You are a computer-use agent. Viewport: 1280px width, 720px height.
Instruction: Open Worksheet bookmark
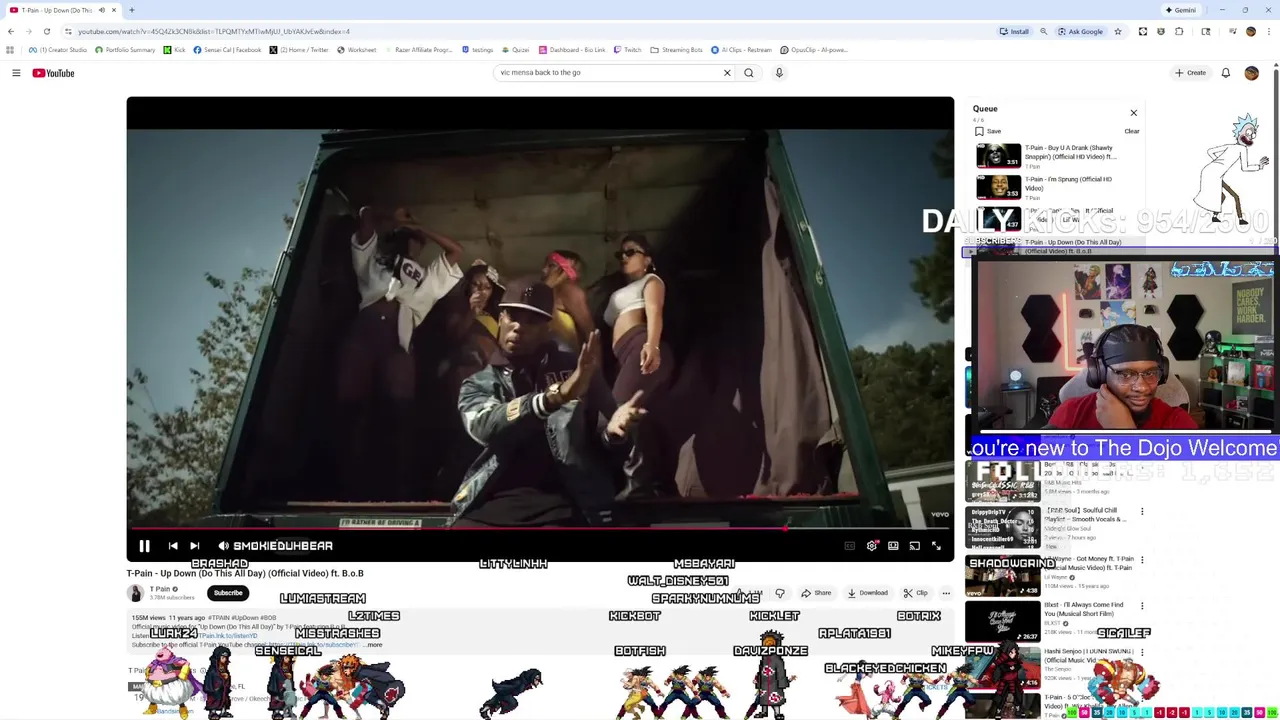click(x=357, y=50)
